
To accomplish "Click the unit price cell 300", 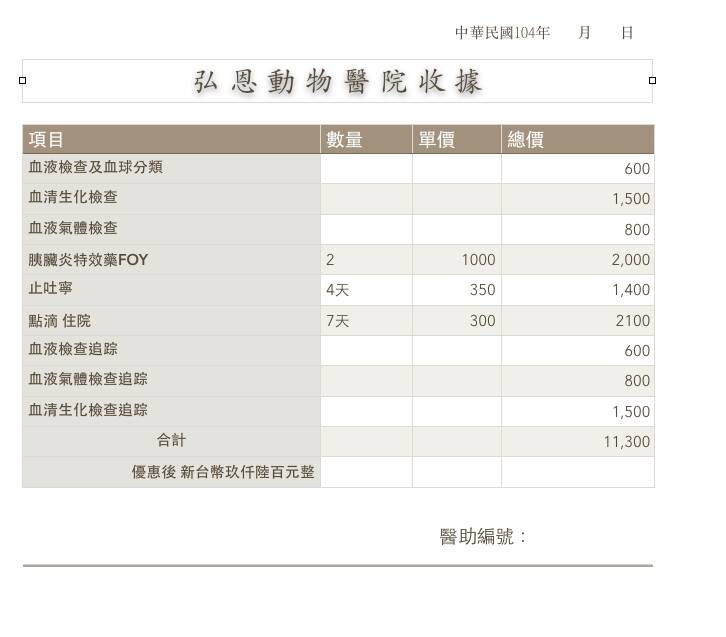I will click(457, 320).
